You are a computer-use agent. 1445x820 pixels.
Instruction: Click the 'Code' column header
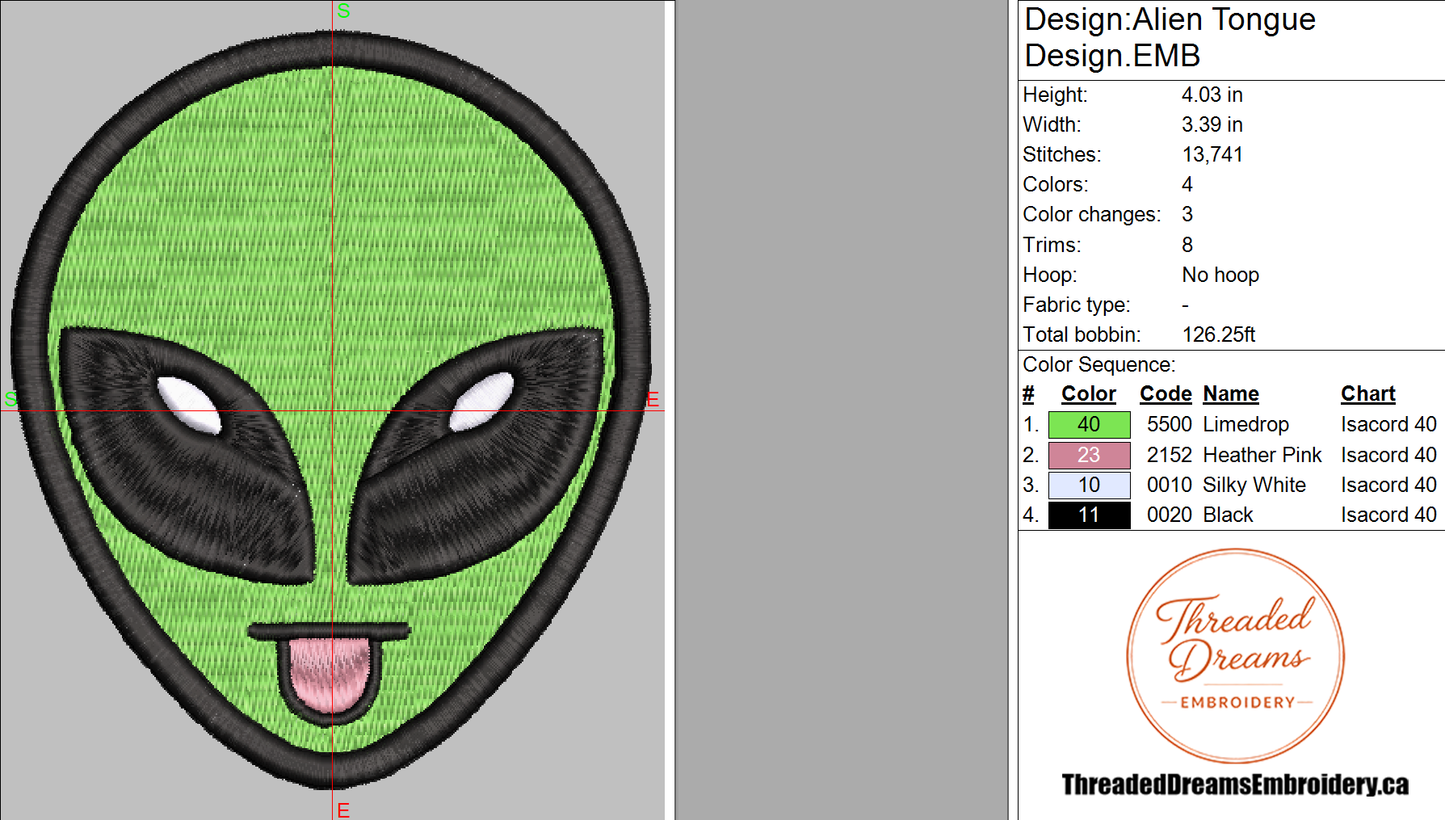pyautogui.click(x=1166, y=394)
